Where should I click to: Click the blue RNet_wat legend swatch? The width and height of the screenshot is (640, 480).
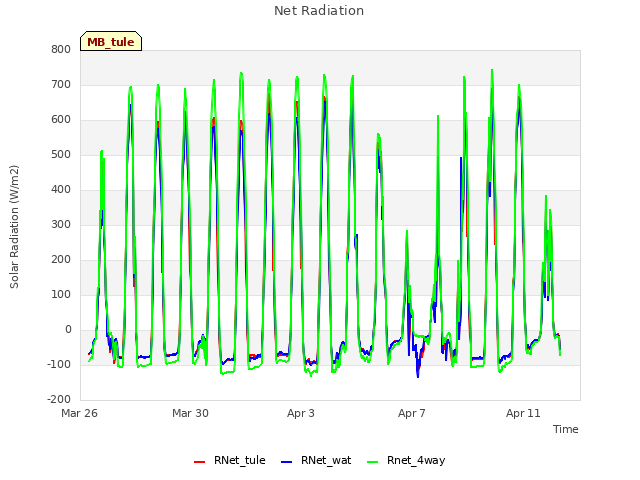click(x=287, y=462)
